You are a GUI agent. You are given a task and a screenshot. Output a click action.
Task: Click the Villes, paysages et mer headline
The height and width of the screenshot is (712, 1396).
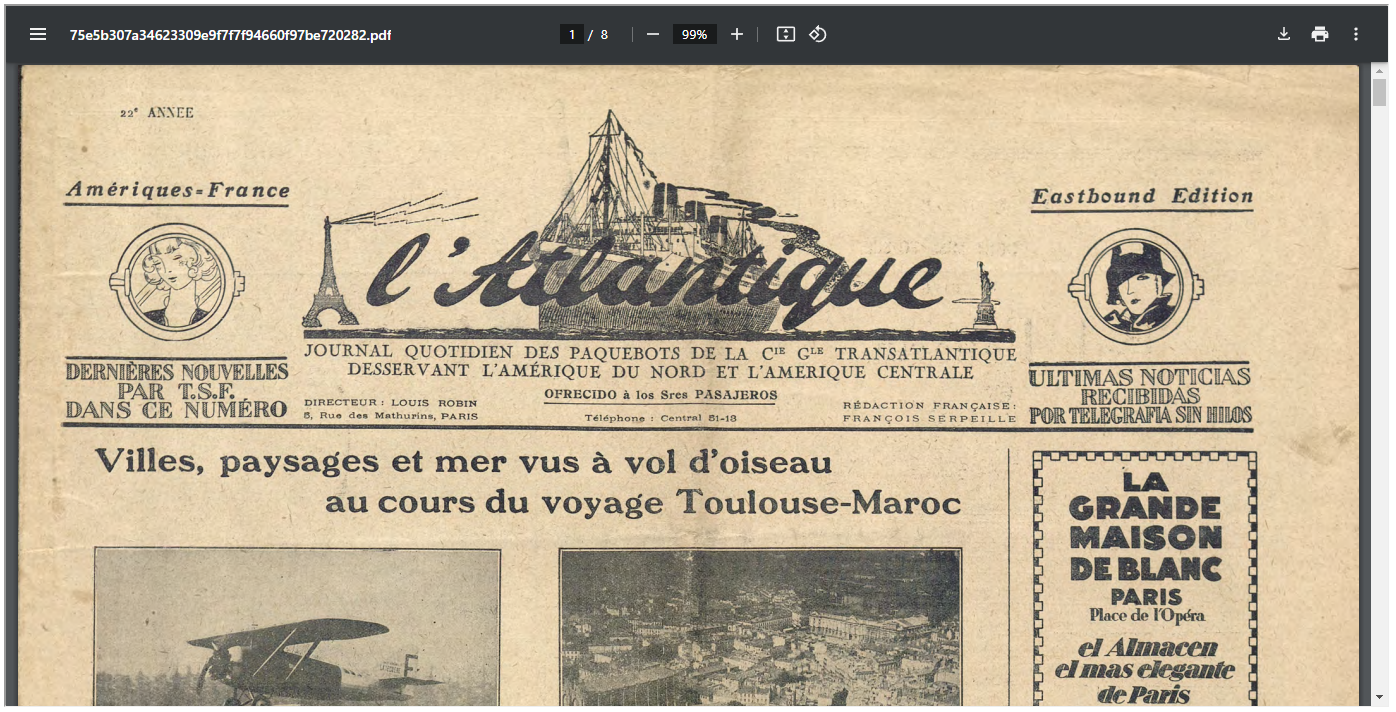(463, 462)
